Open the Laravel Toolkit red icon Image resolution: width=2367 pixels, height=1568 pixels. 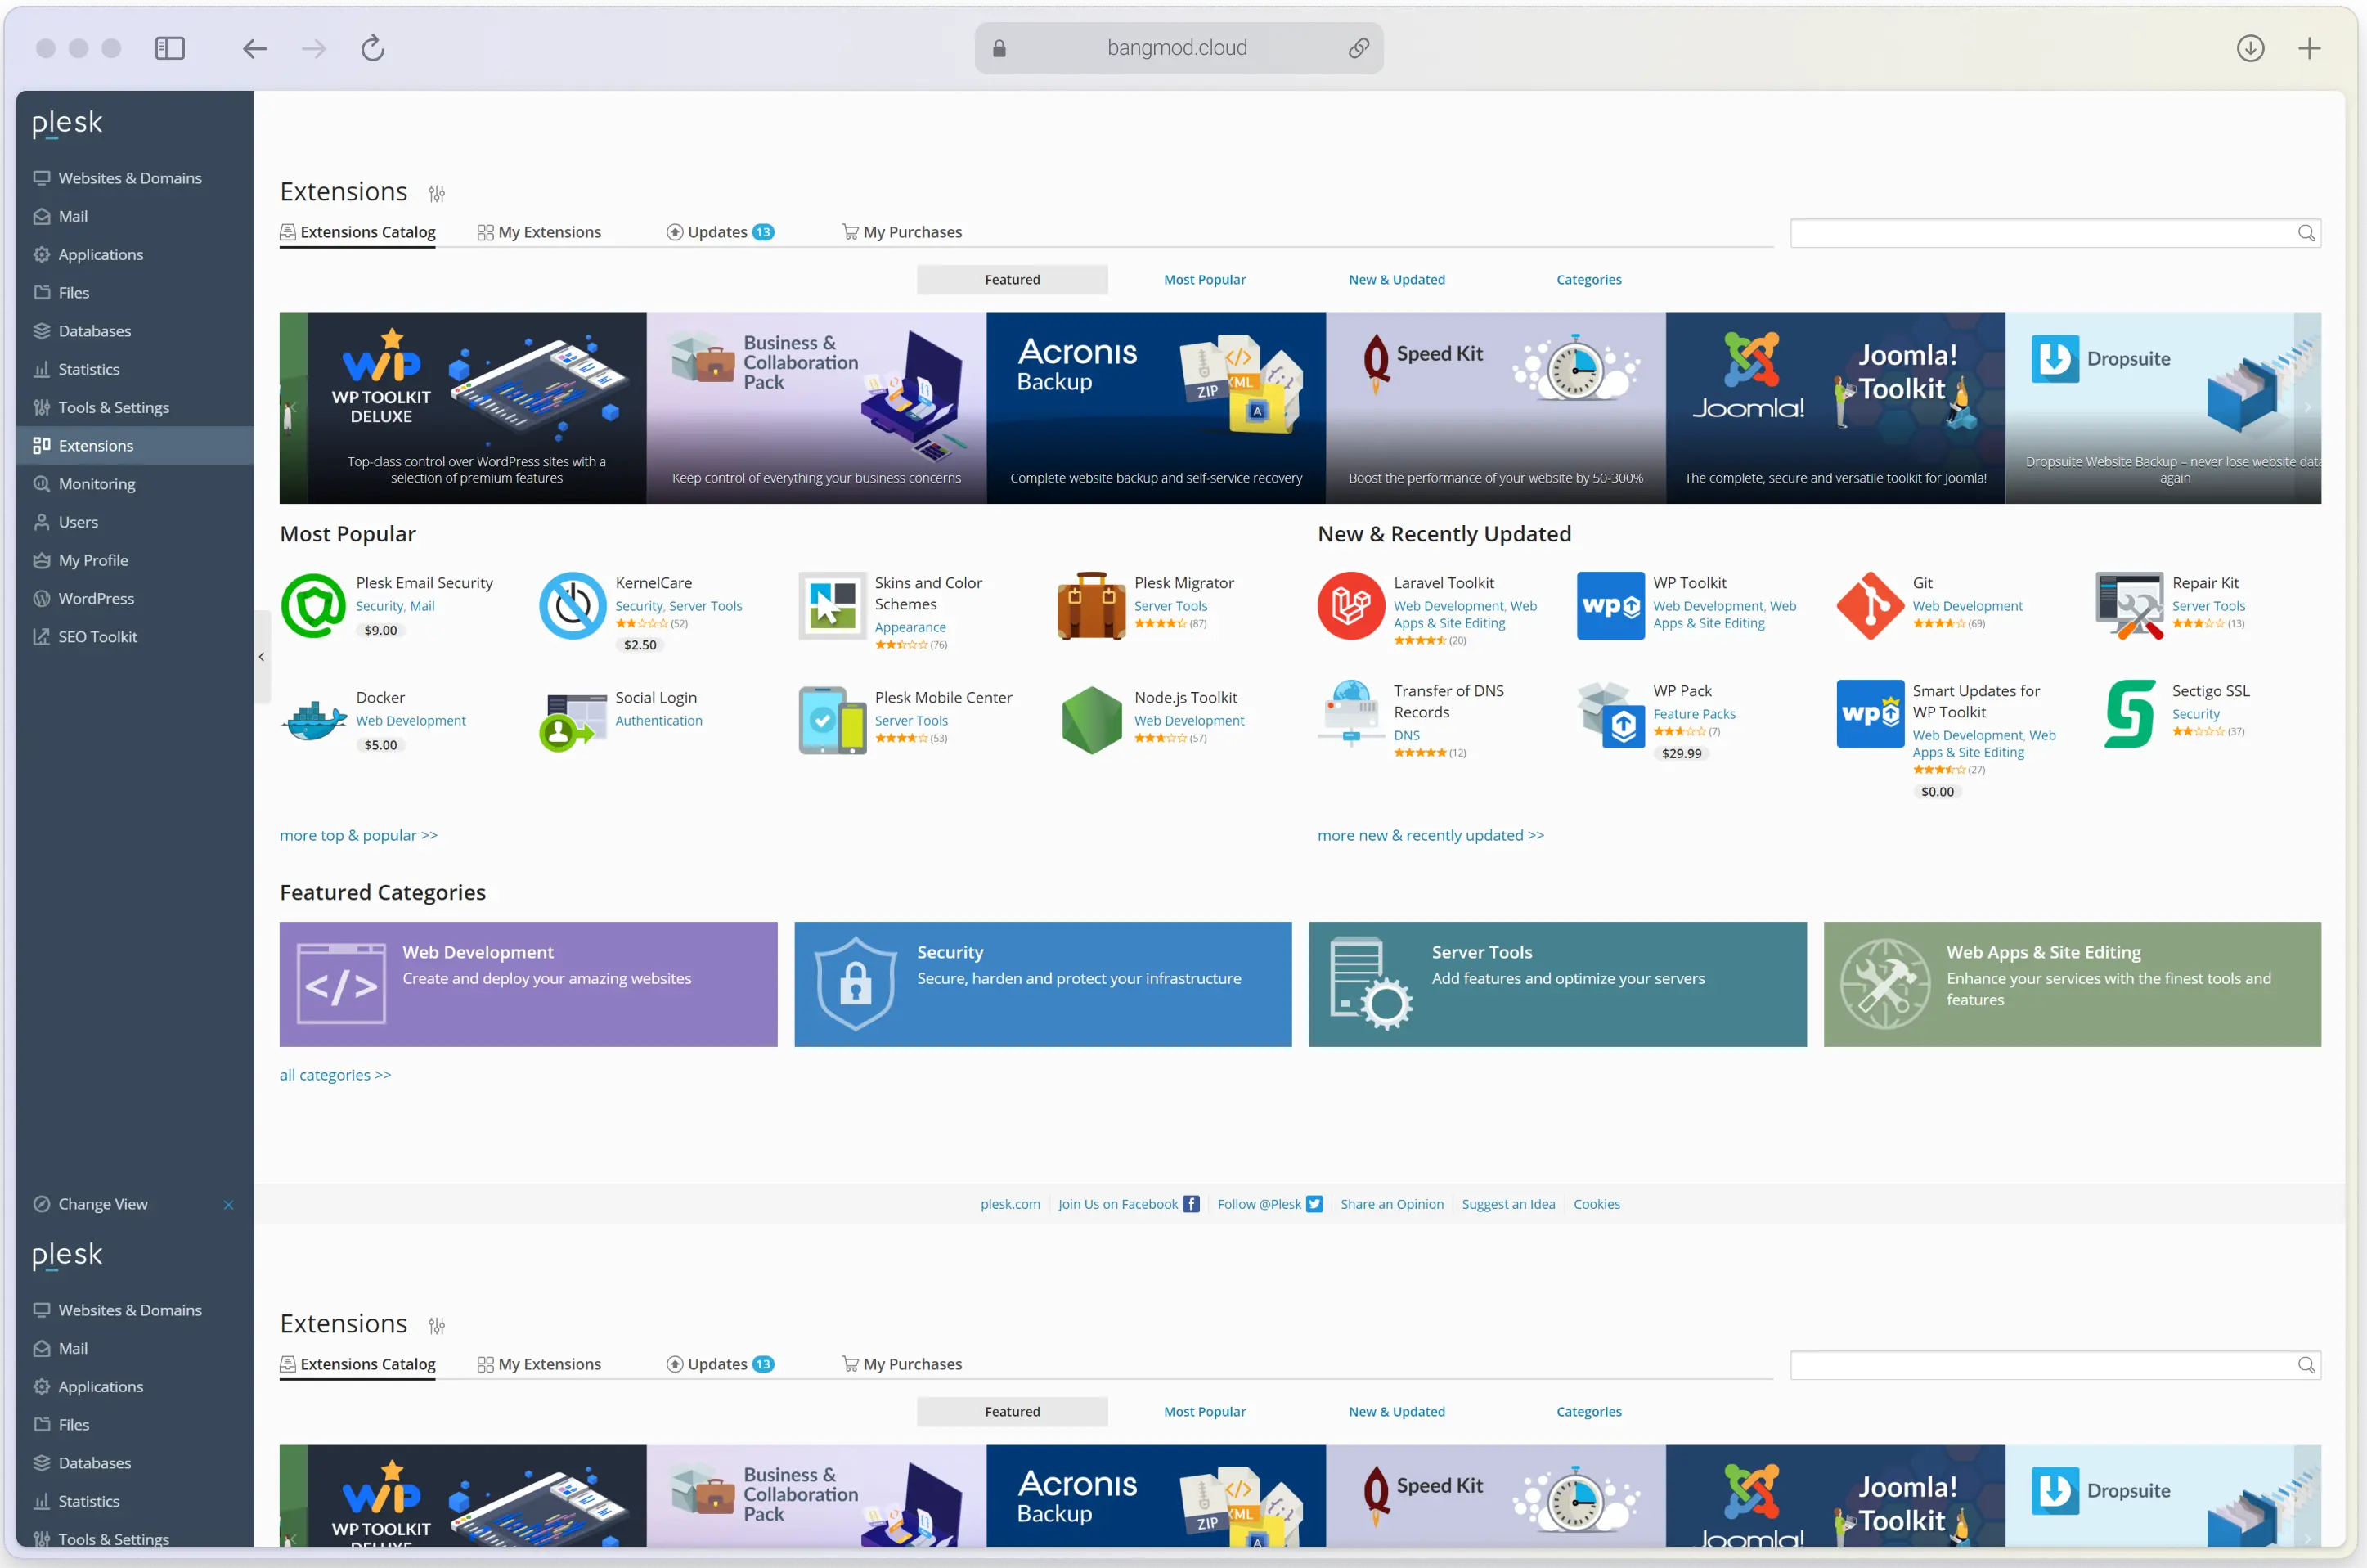coord(1351,605)
